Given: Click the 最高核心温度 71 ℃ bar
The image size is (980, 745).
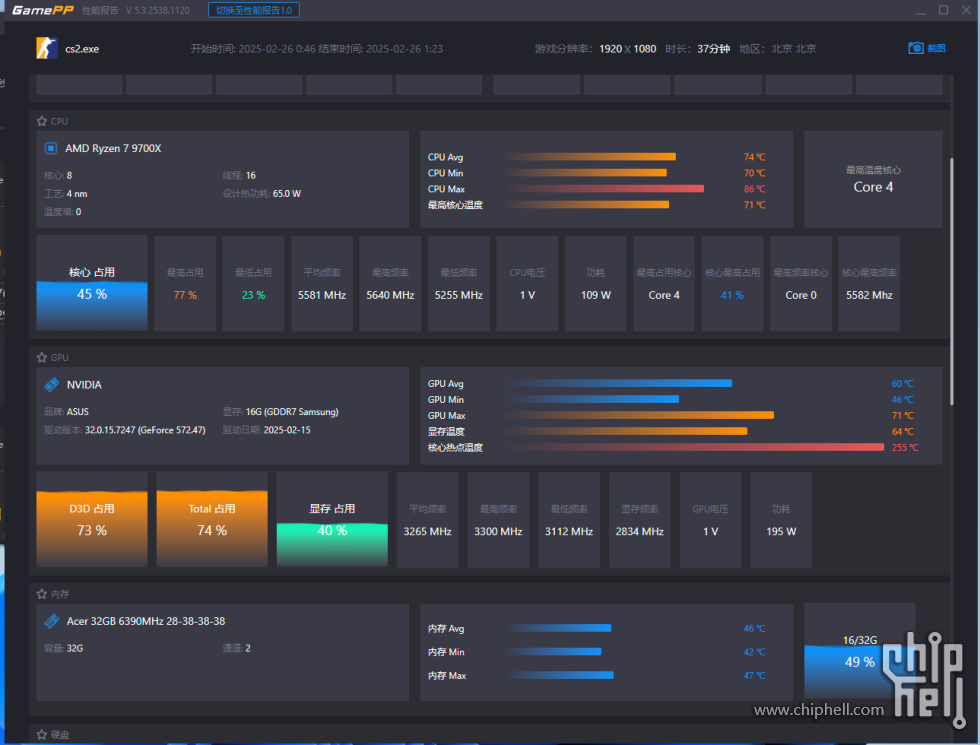Looking at the screenshot, I should pos(588,204).
